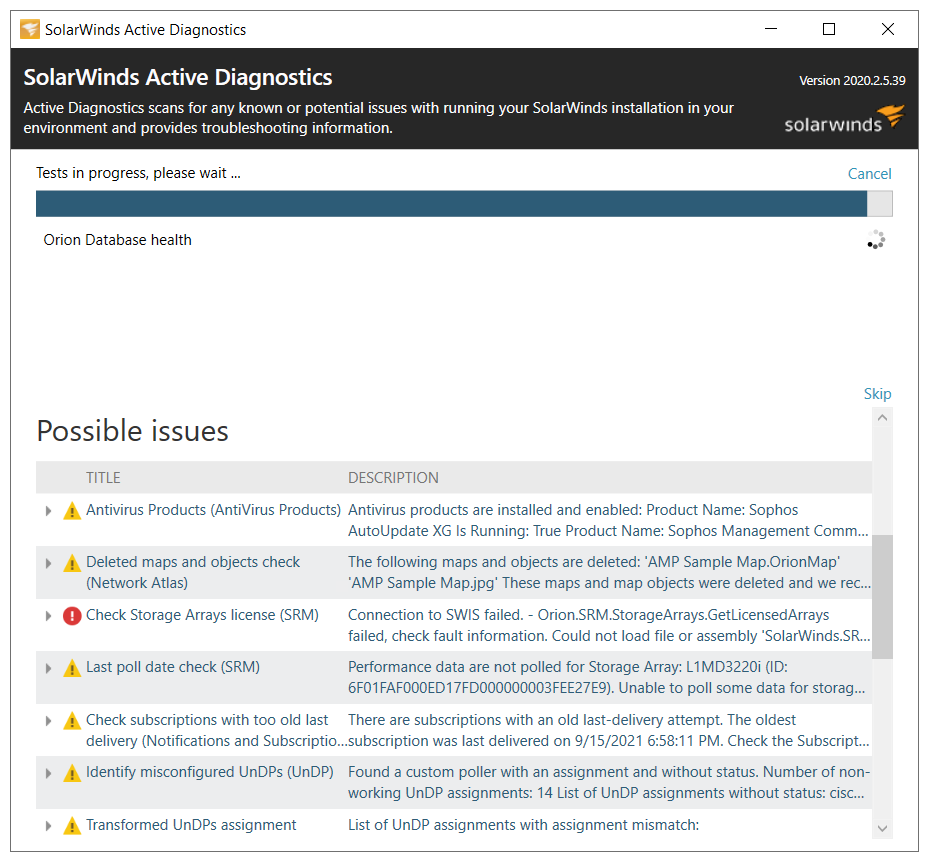Click the TITLE column header

pyautogui.click(x=103, y=478)
